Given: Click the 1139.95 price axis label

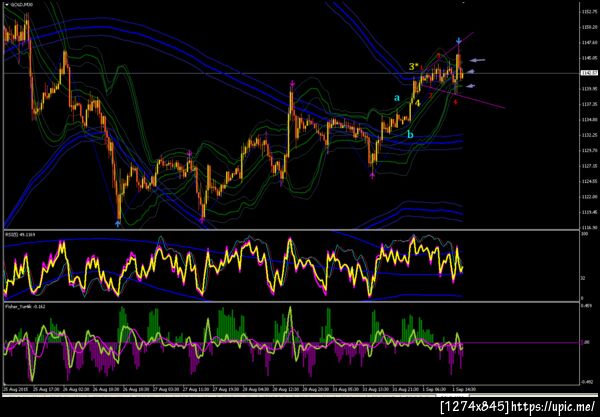Looking at the screenshot, I should 589,89.
